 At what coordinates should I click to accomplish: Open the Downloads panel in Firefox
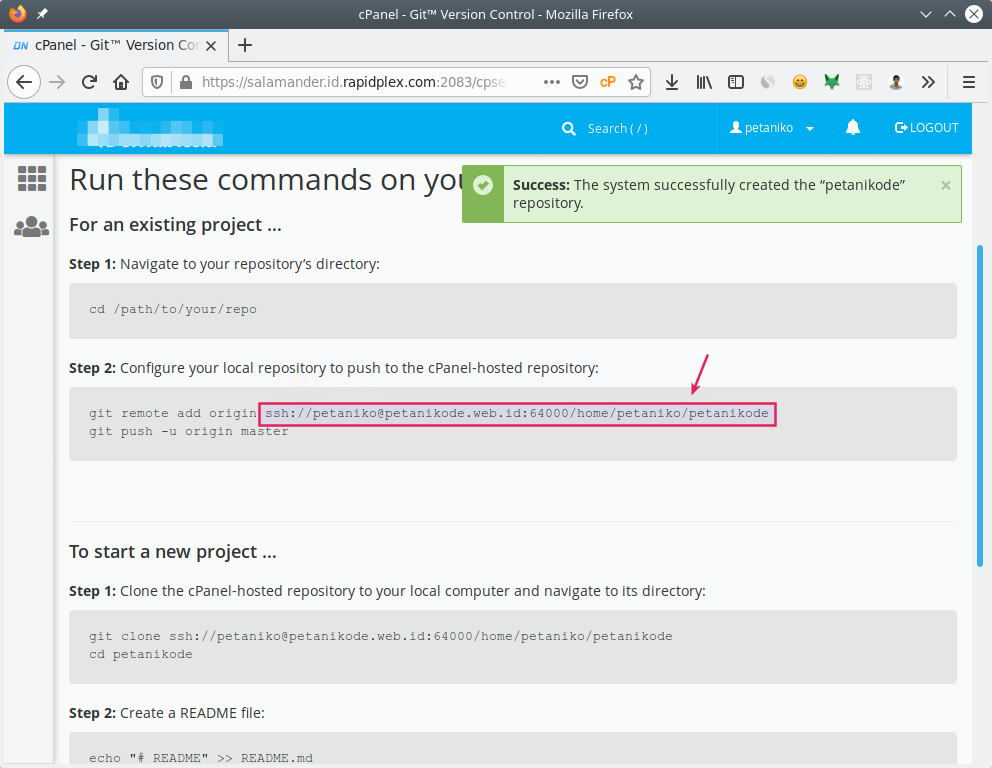click(x=671, y=82)
